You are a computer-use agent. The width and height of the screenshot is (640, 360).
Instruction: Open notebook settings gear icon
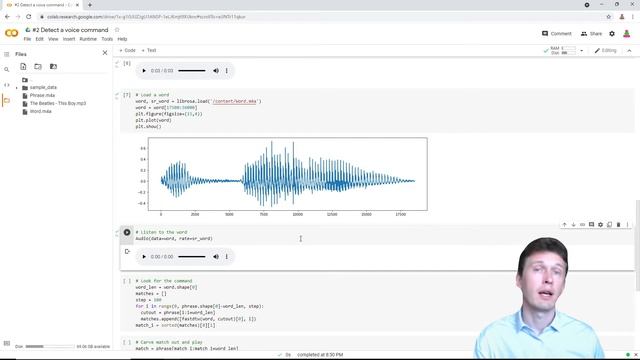click(612, 33)
